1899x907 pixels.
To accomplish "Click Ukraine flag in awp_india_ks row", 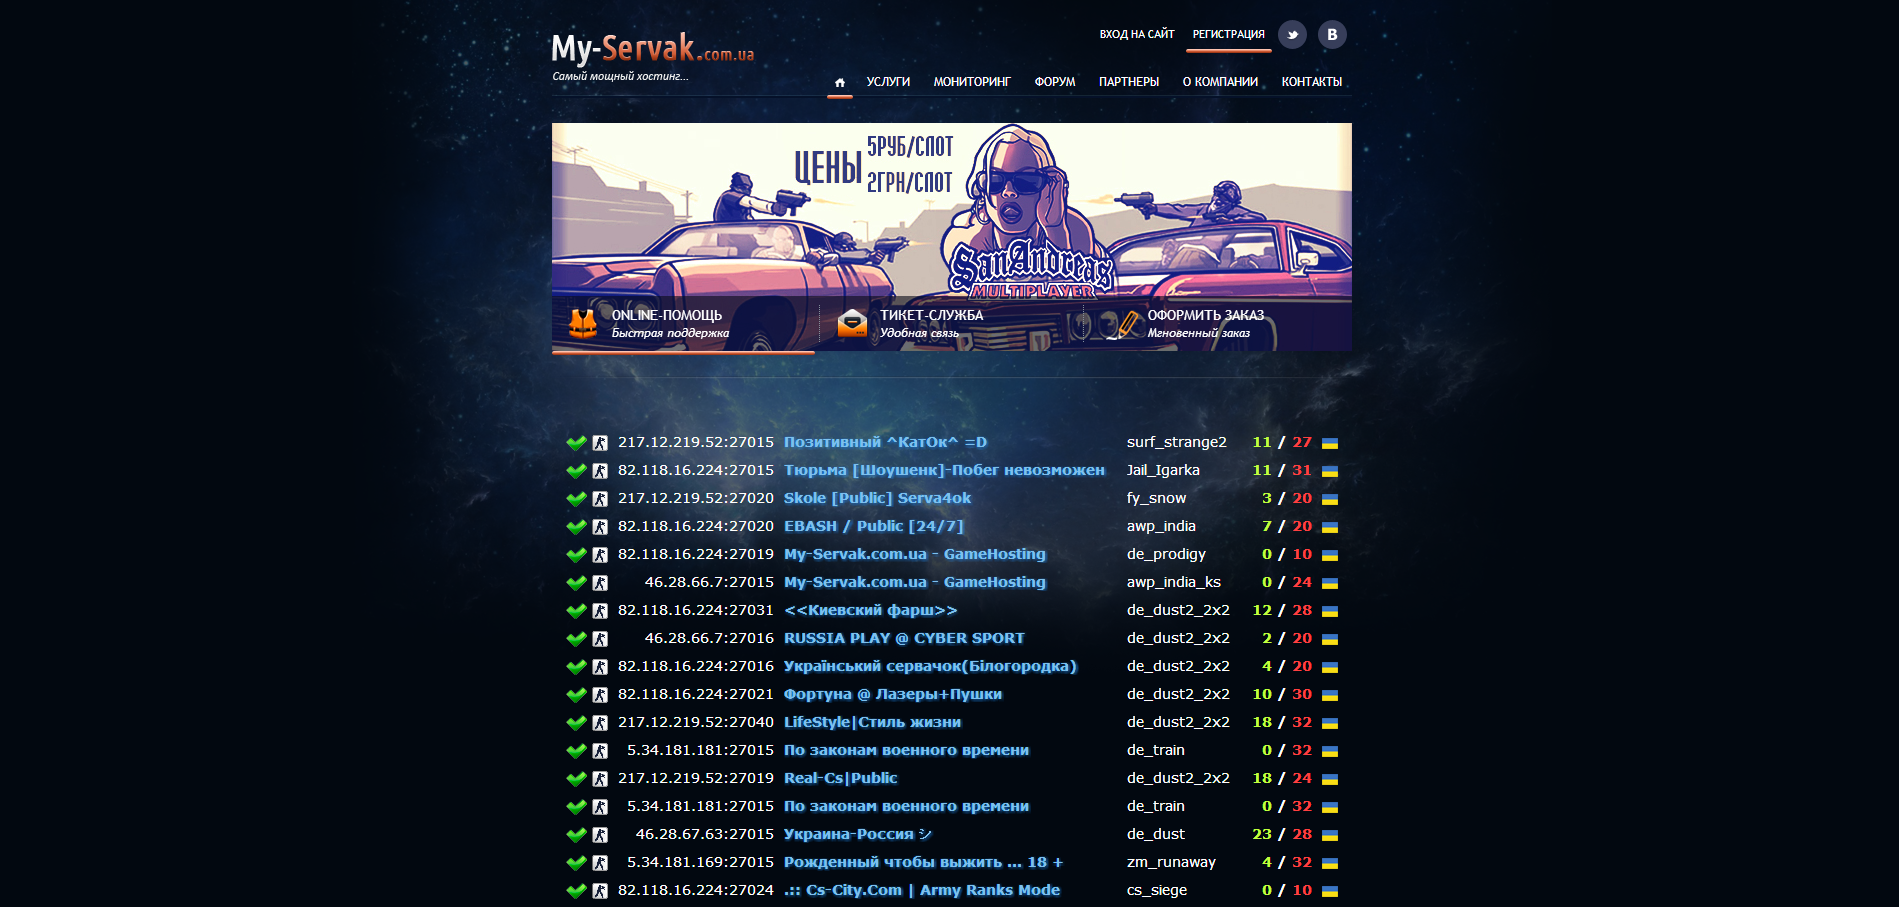I will coord(1330,583).
